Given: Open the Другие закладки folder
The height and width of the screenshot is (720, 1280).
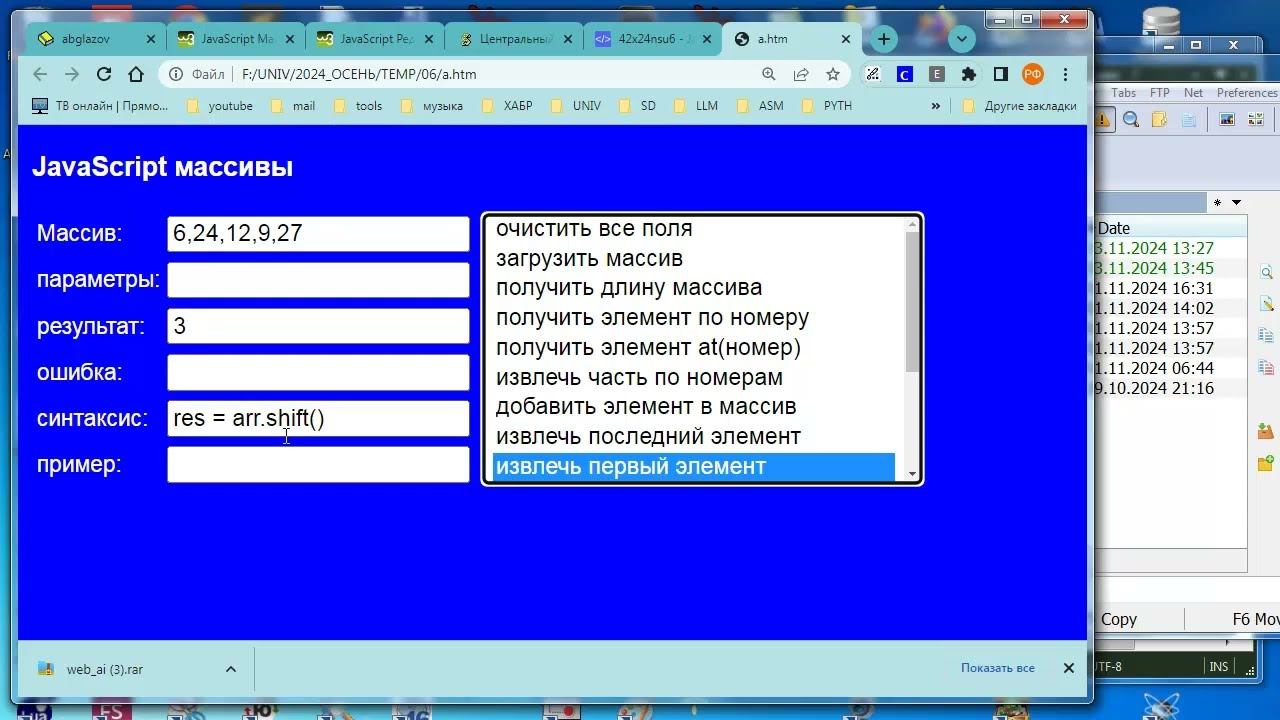Looking at the screenshot, I should (x=1019, y=106).
